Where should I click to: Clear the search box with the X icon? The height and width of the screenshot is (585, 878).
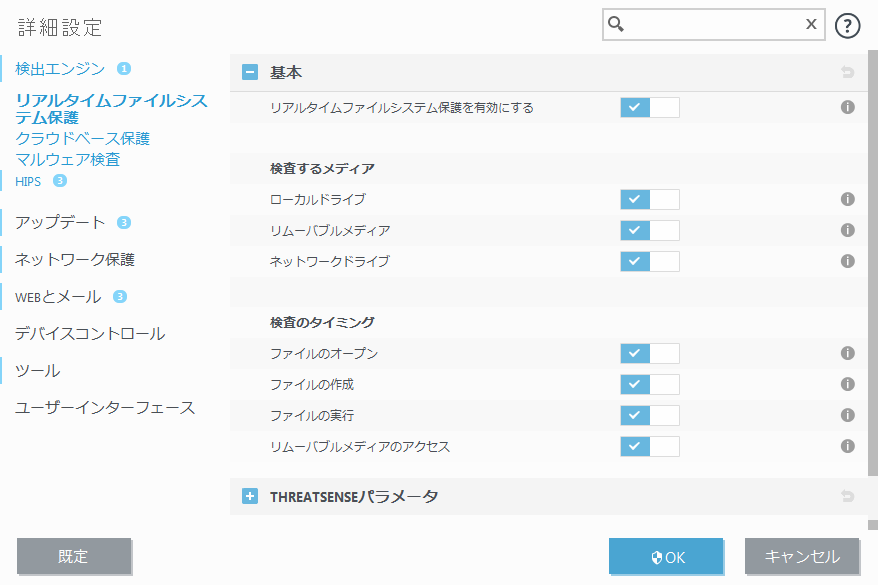[x=811, y=24]
